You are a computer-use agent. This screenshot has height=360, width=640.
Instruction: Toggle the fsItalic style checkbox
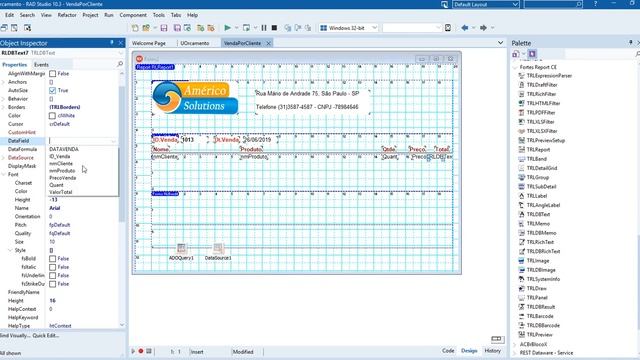pyautogui.click(x=52, y=267)
